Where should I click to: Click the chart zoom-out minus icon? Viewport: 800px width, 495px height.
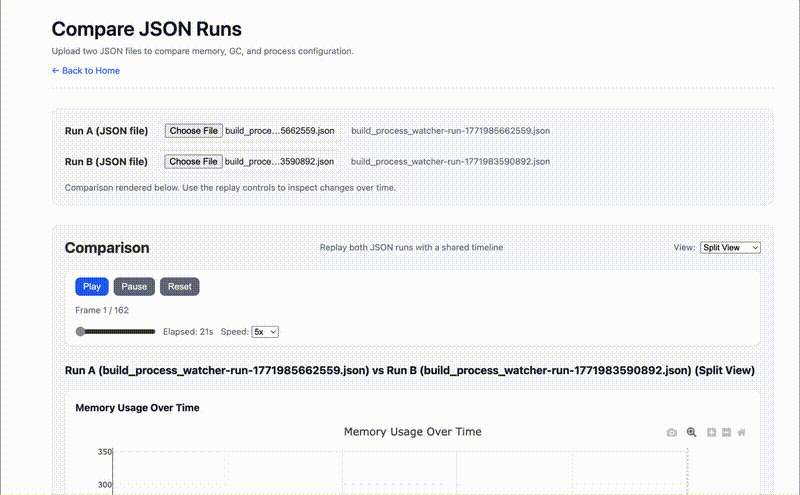pos(727,432)
